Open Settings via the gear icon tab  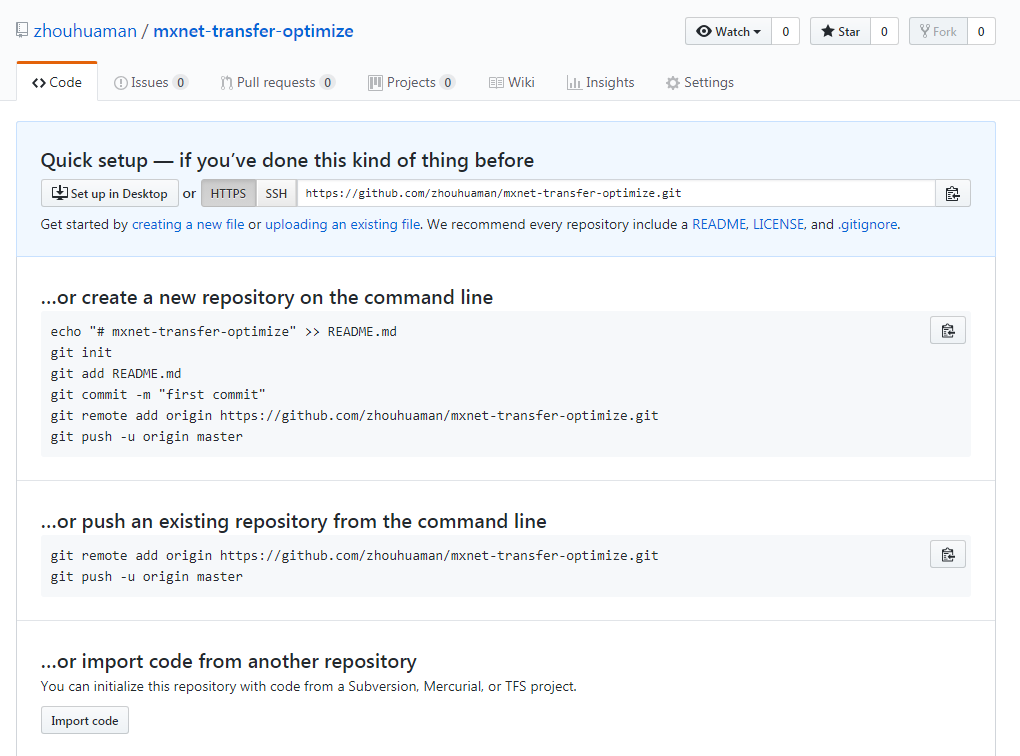pos(699,83)
